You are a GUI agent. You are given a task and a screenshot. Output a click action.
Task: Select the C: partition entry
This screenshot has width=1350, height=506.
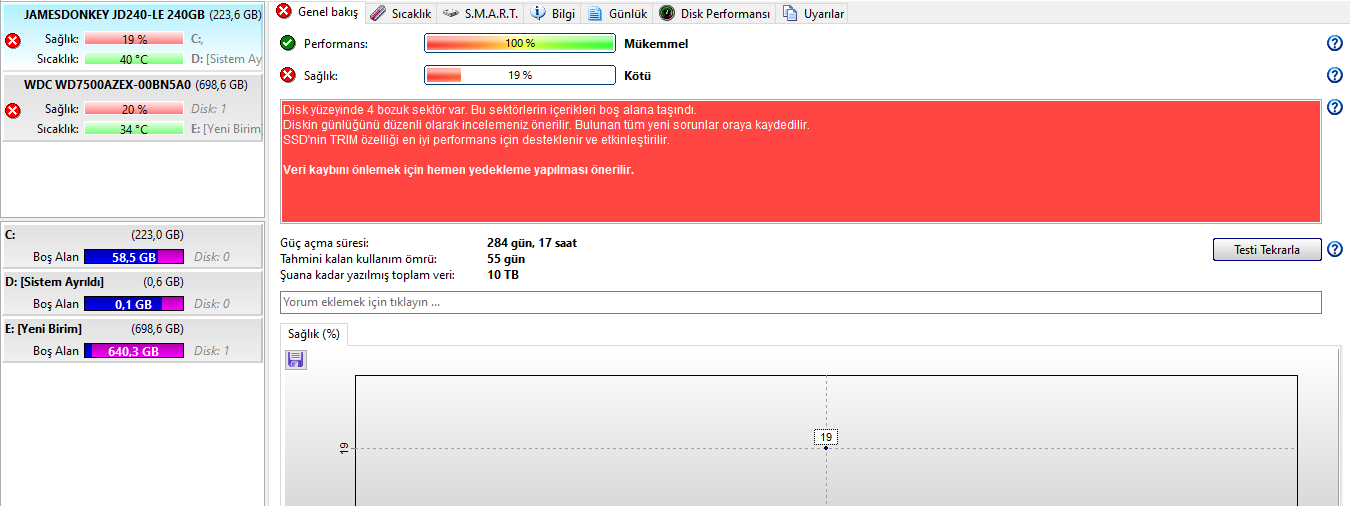(x=133, y=245)
